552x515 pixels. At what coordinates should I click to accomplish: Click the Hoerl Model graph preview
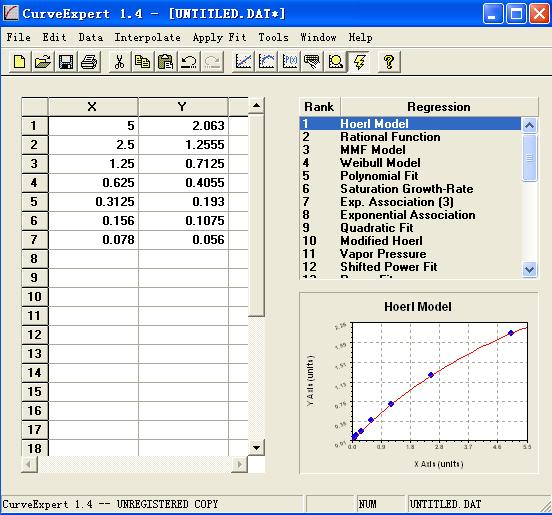tap(419, 383)
